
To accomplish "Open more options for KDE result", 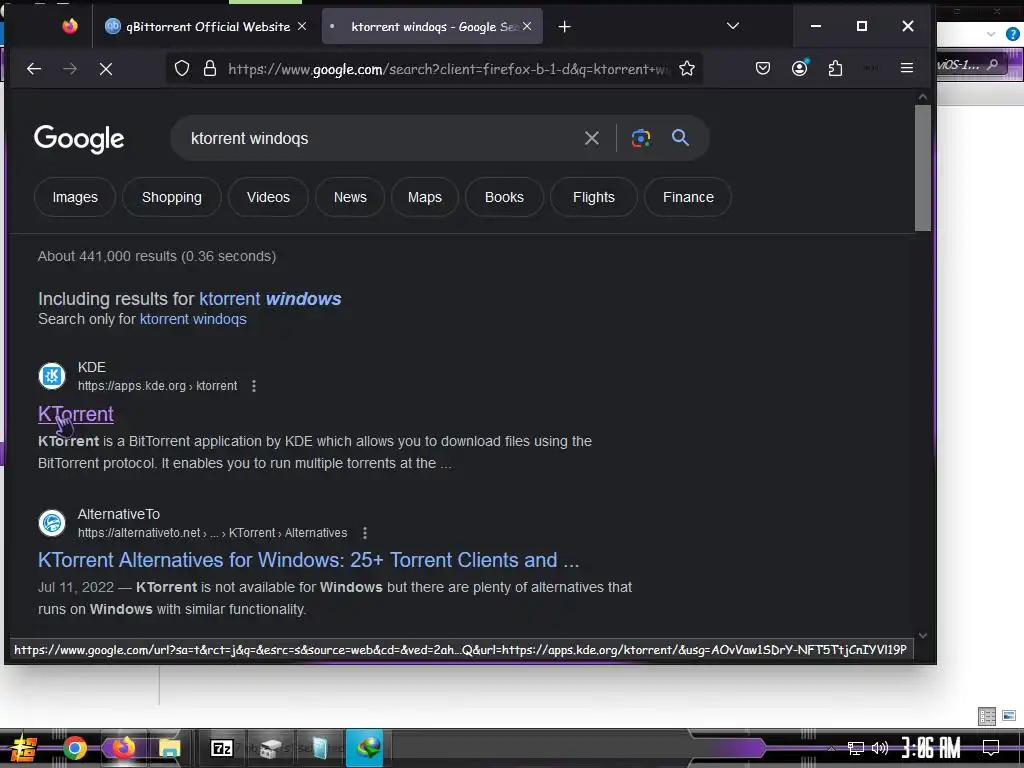I will pyautogui.click(x=254, y=386).
